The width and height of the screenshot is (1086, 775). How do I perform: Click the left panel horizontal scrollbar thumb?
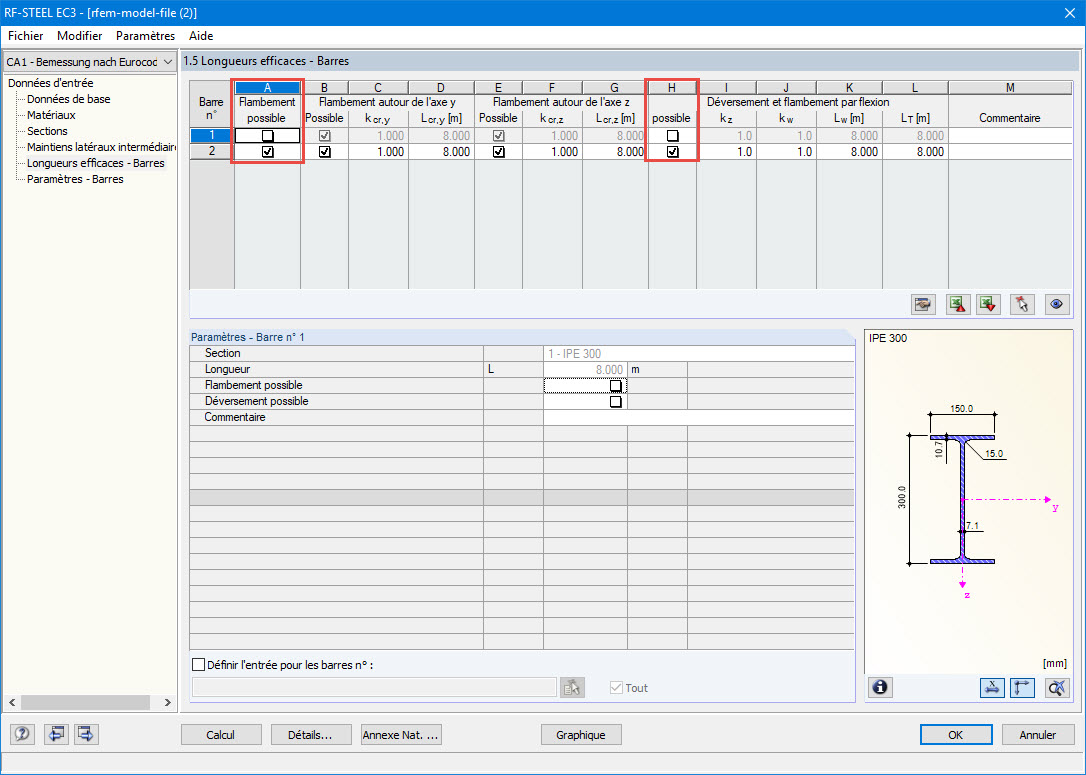(x=85, y=702)
